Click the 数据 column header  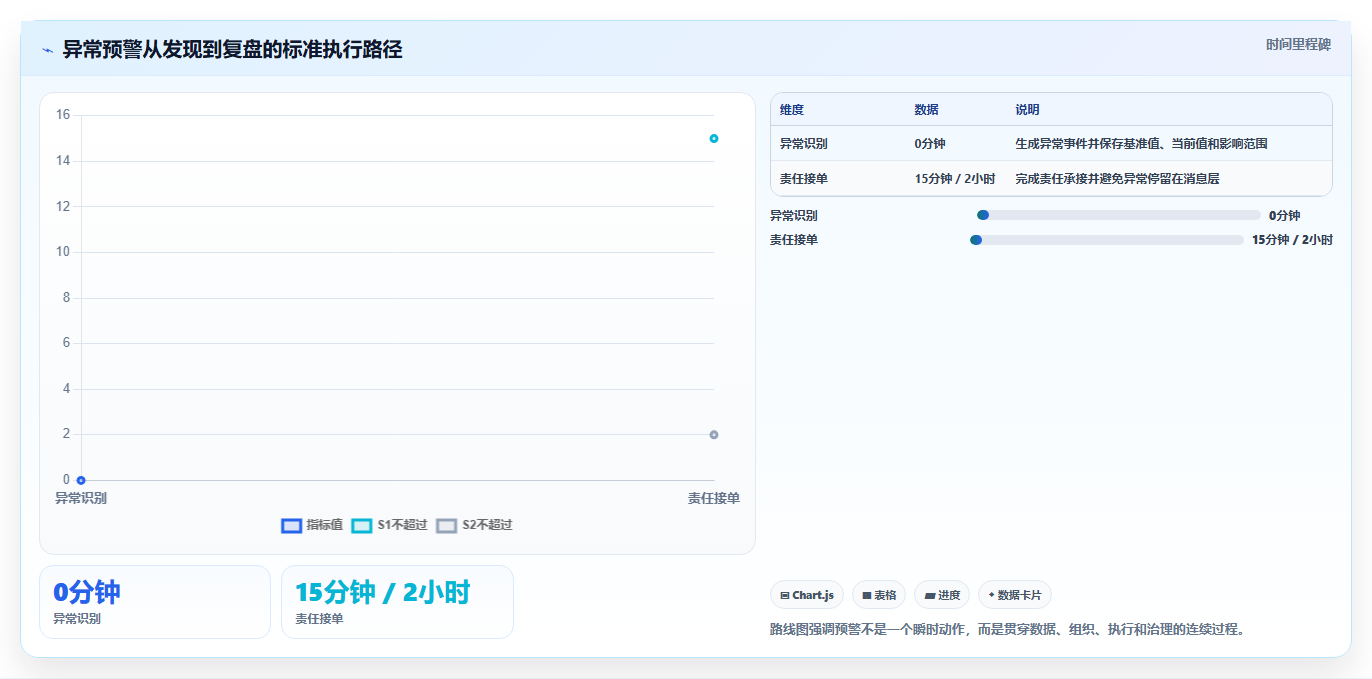click(927, 110)
